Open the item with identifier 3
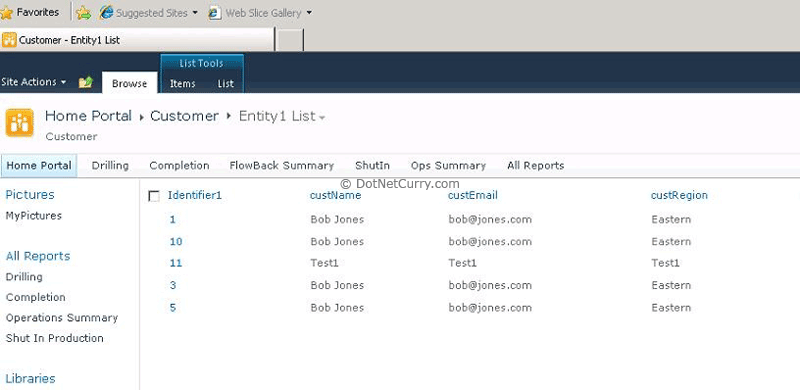Screen dimensions: 800x390 [x=173, y=285]
